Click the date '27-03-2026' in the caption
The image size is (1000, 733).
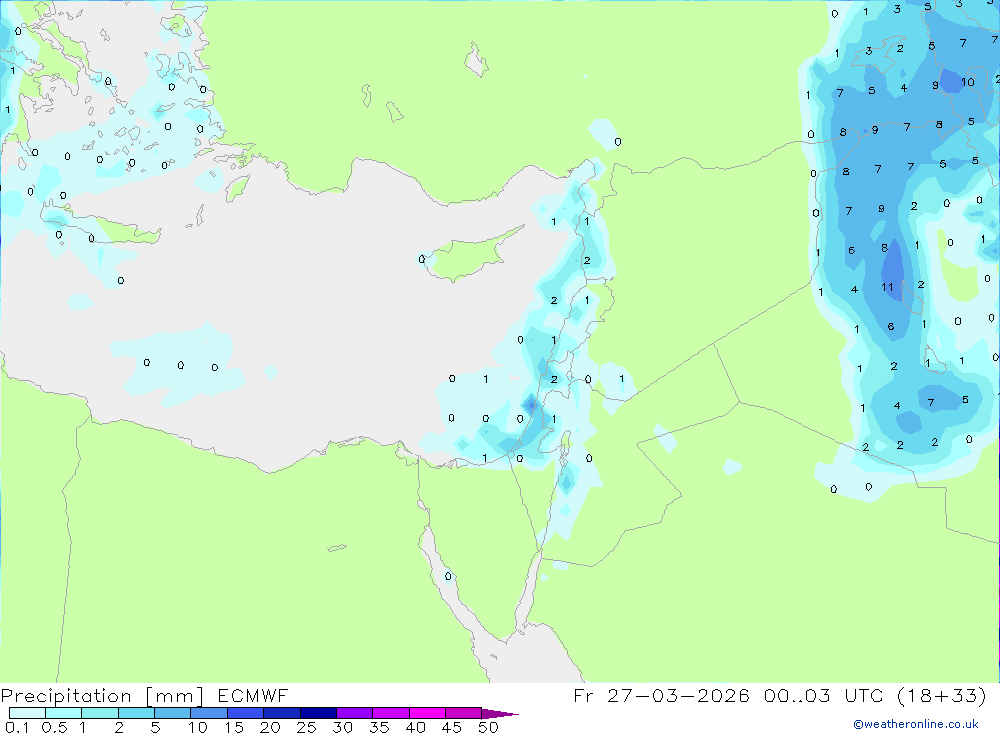pyautogui.click(x=678, y=695)
